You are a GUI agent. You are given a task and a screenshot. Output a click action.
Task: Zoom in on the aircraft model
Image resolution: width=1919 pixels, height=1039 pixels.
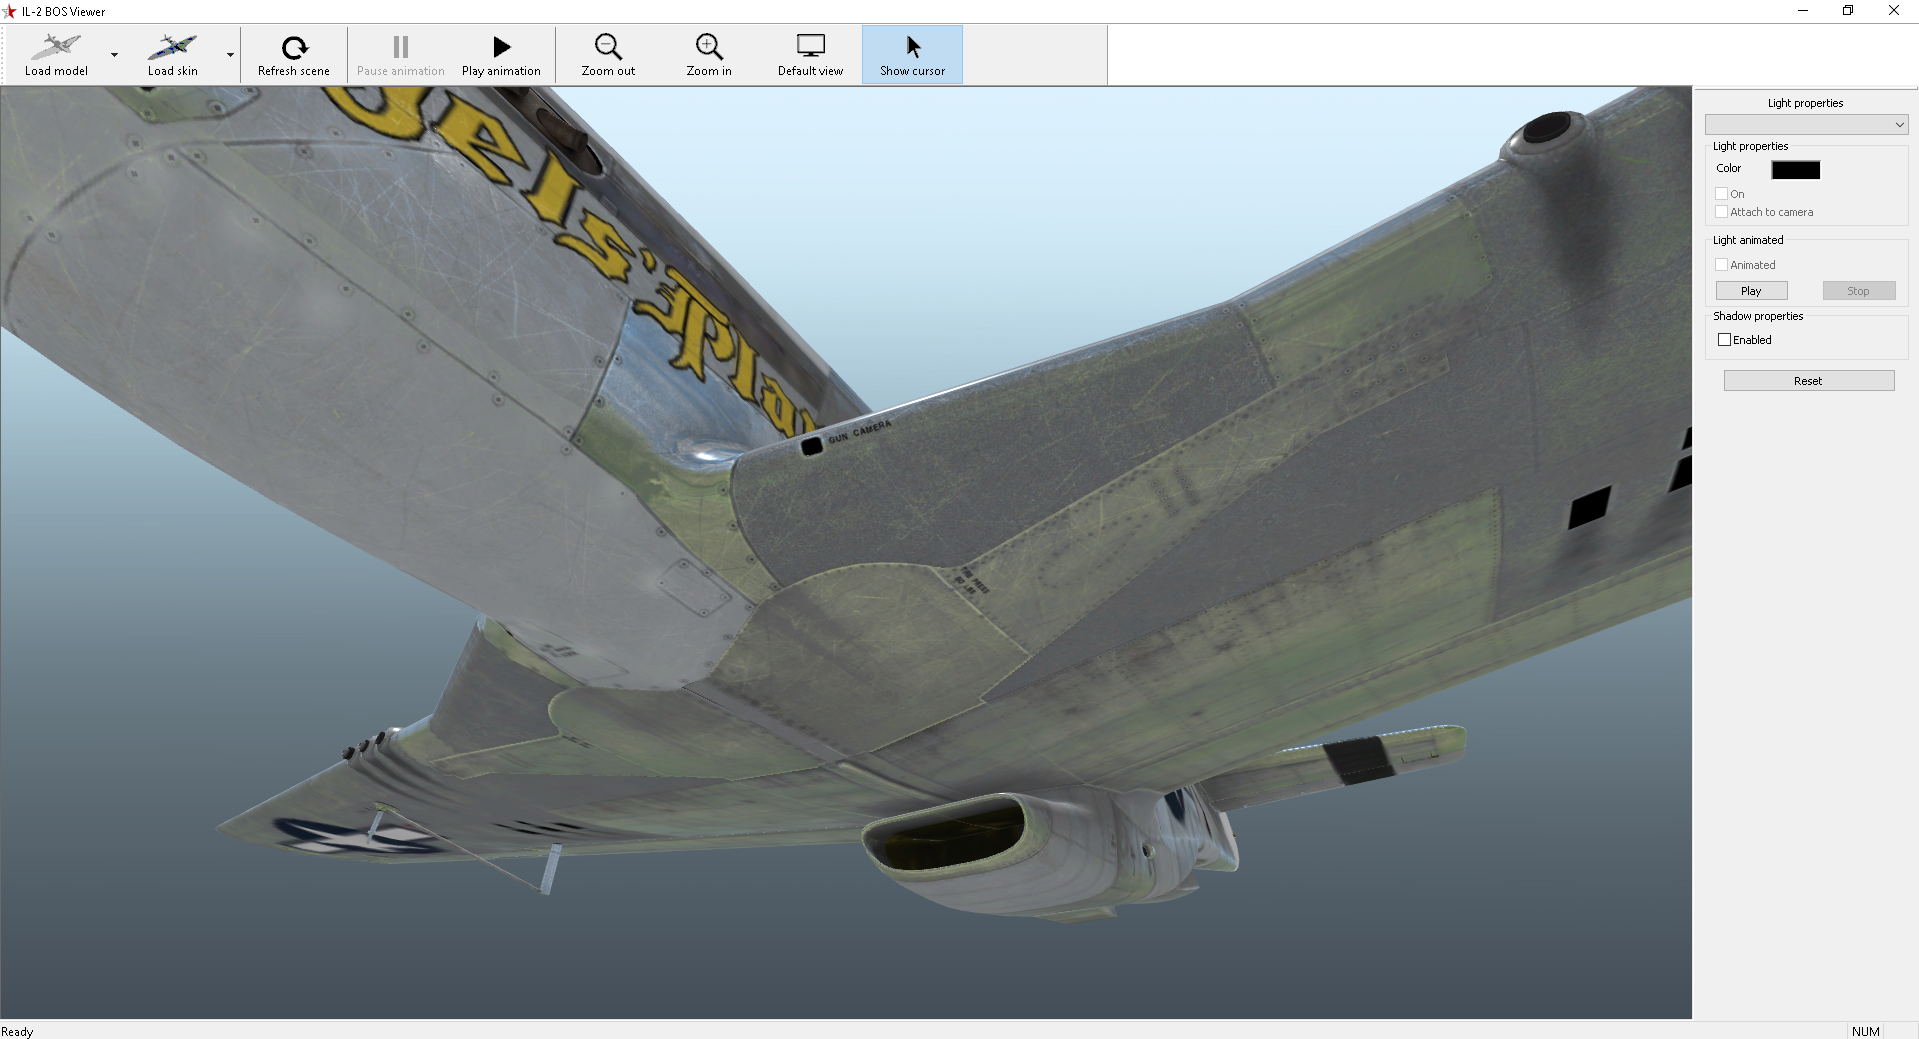click(709, 55)
